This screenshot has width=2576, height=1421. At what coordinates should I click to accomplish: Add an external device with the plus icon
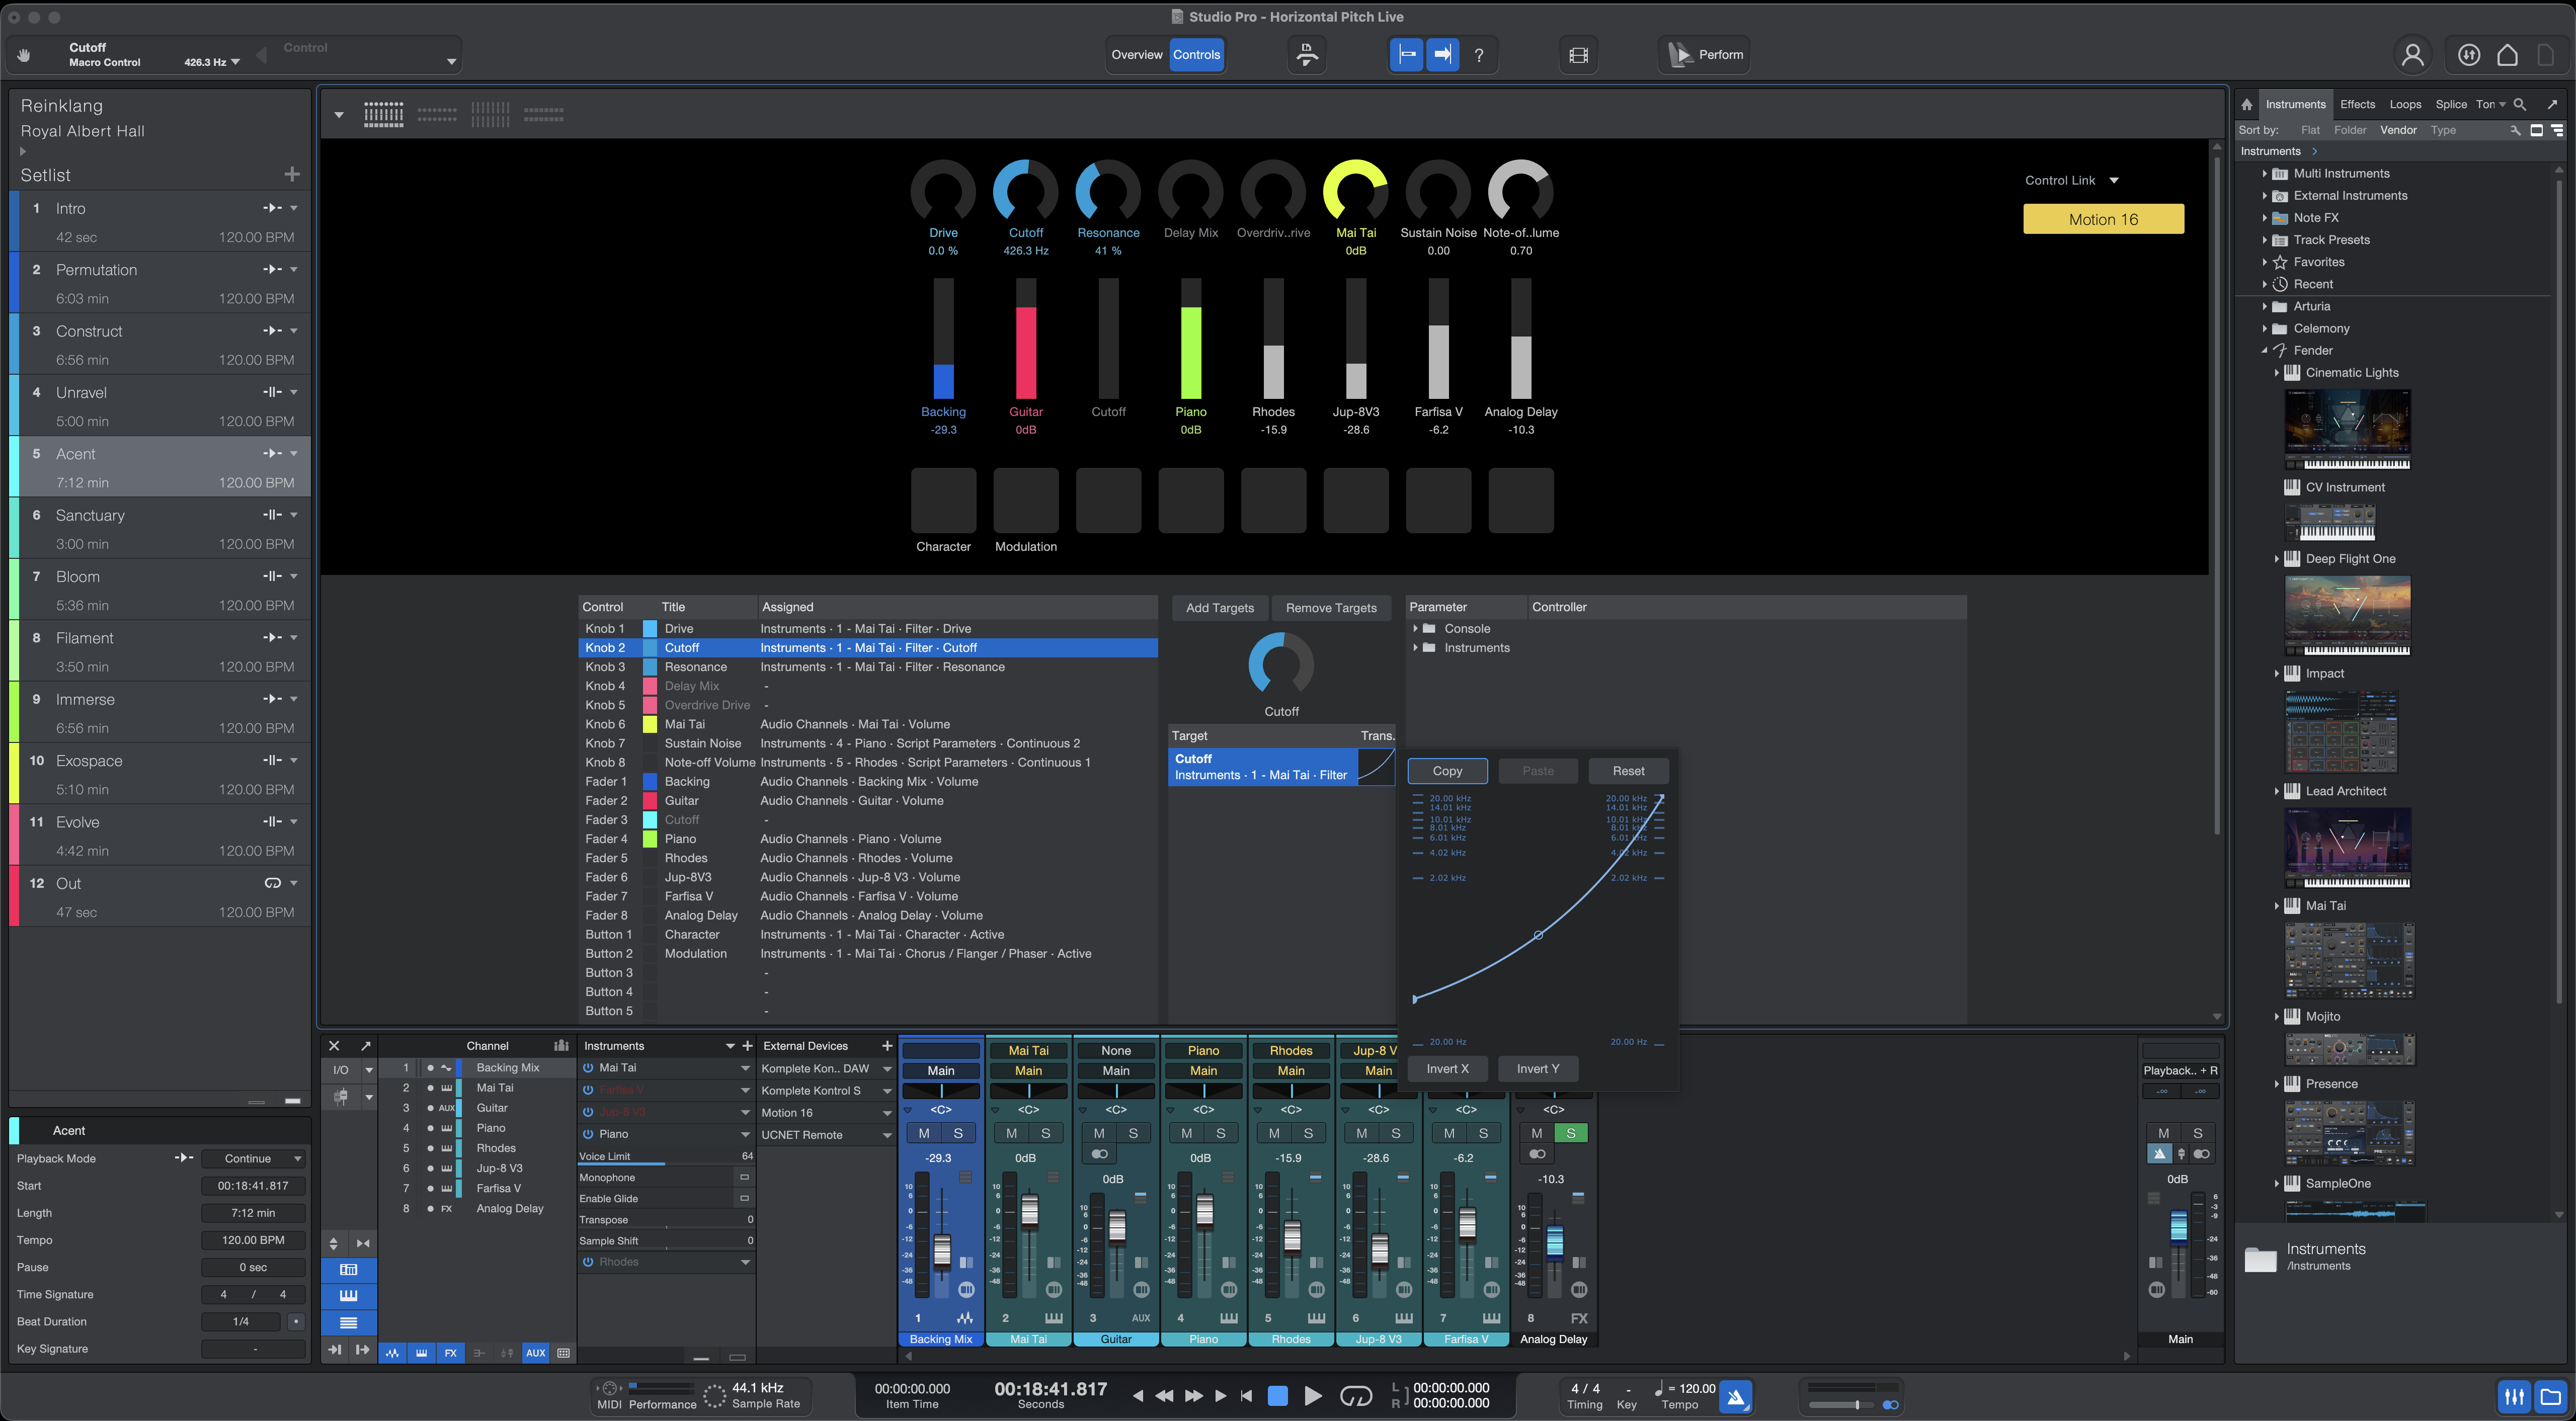(x=887, y=1046)
